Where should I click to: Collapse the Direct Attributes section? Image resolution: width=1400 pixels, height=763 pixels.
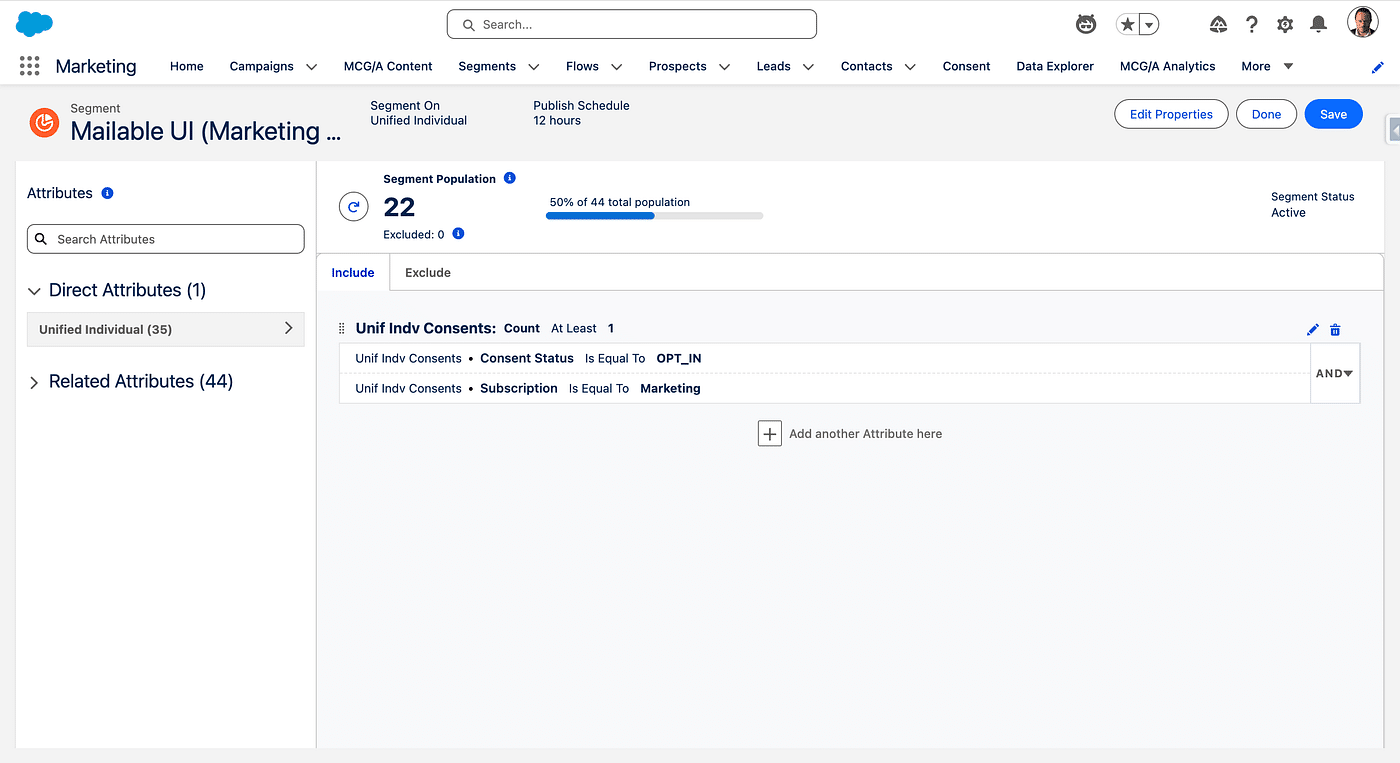point(34,291)
